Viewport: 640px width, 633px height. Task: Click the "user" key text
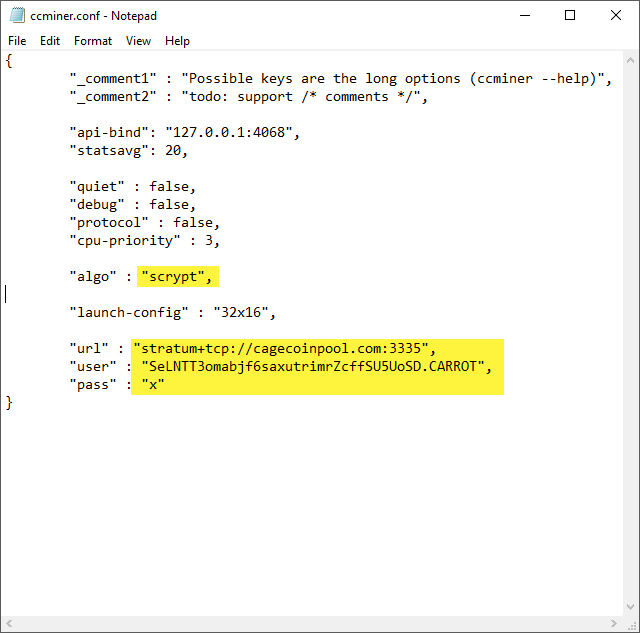(93, 366)
